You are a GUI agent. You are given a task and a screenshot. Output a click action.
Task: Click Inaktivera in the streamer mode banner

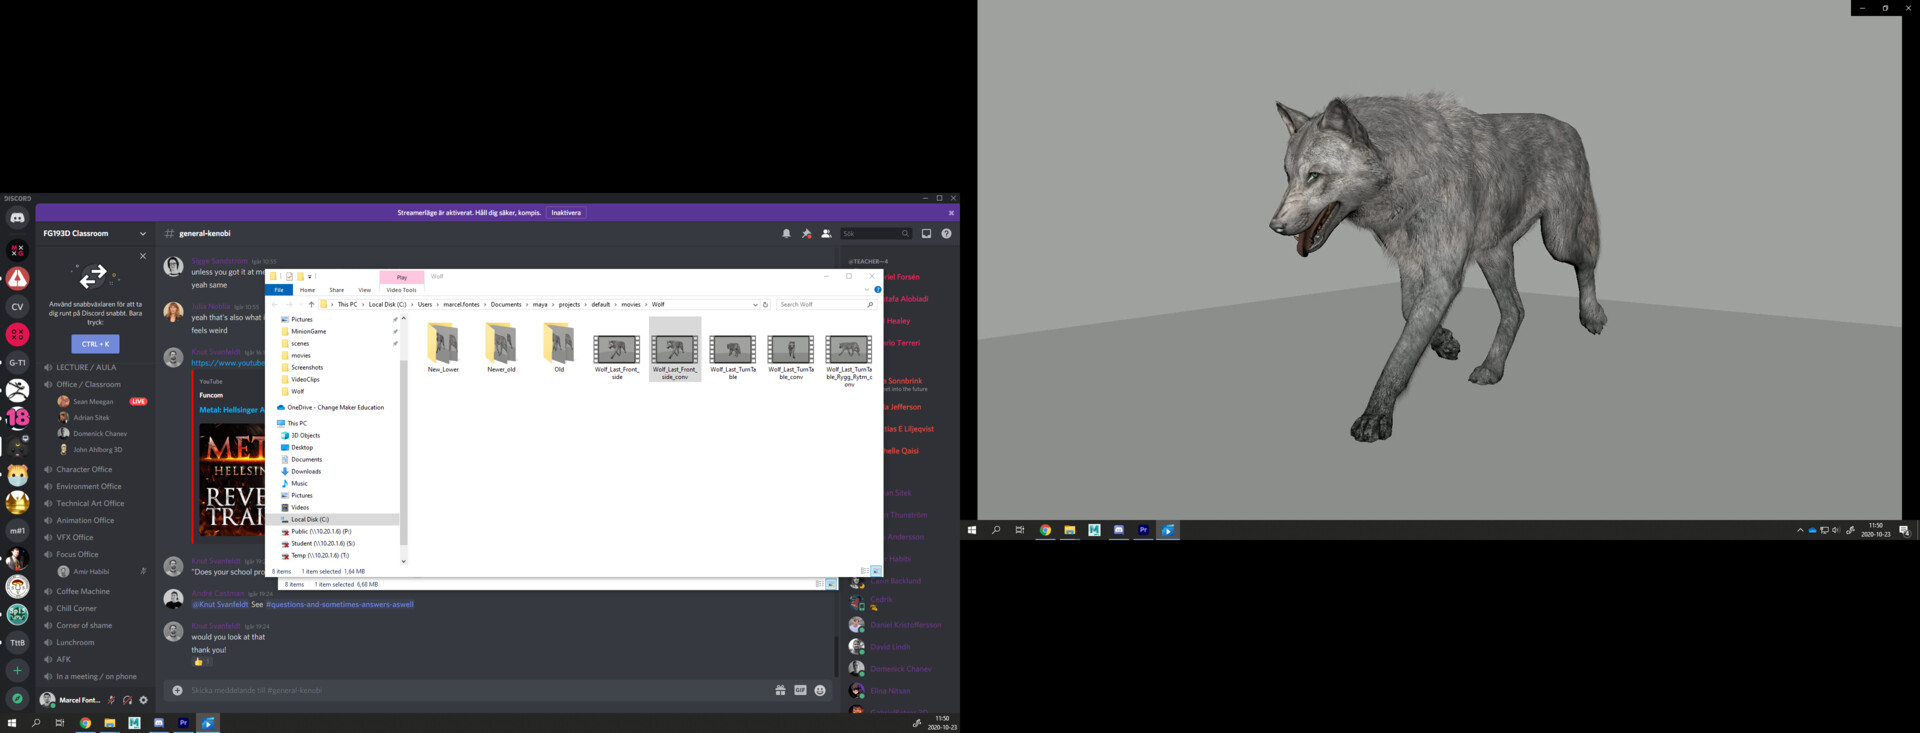[566, 212]
